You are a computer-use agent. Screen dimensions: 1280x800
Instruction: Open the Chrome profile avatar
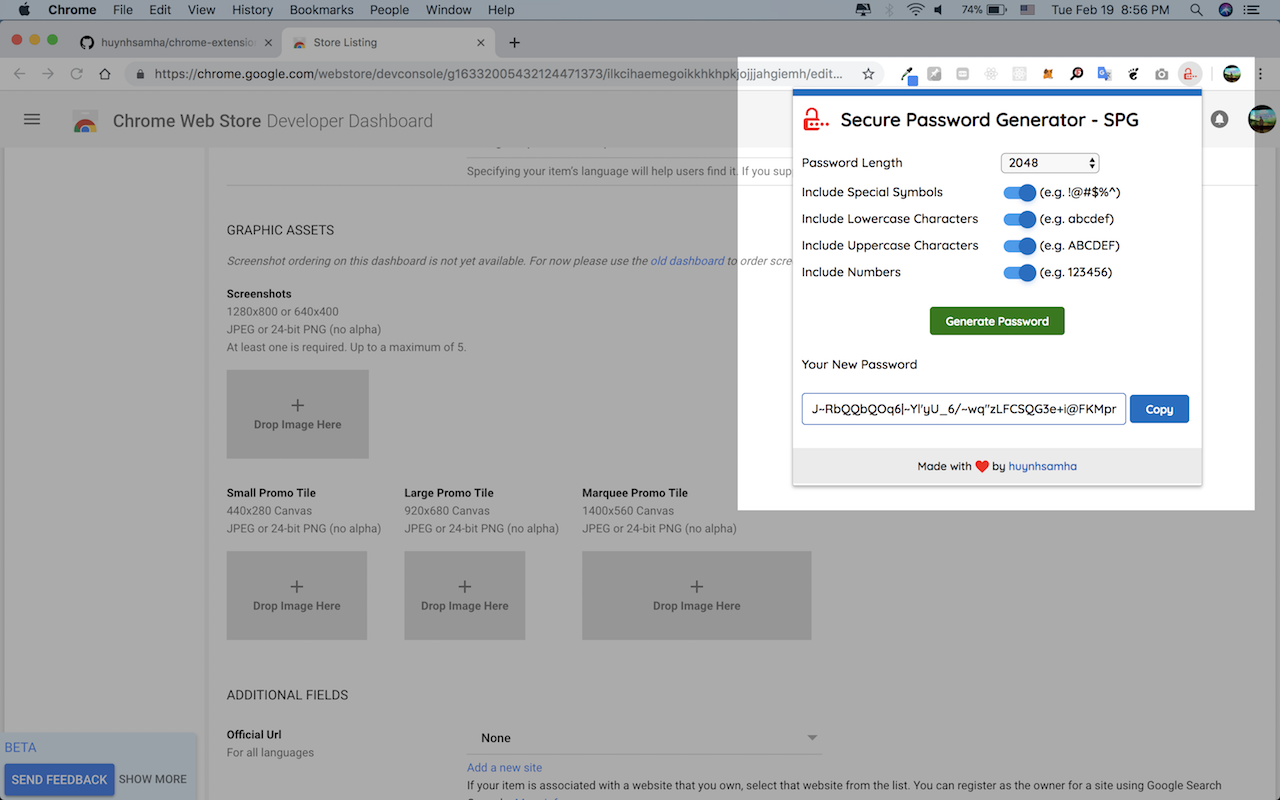[1232, 74]
